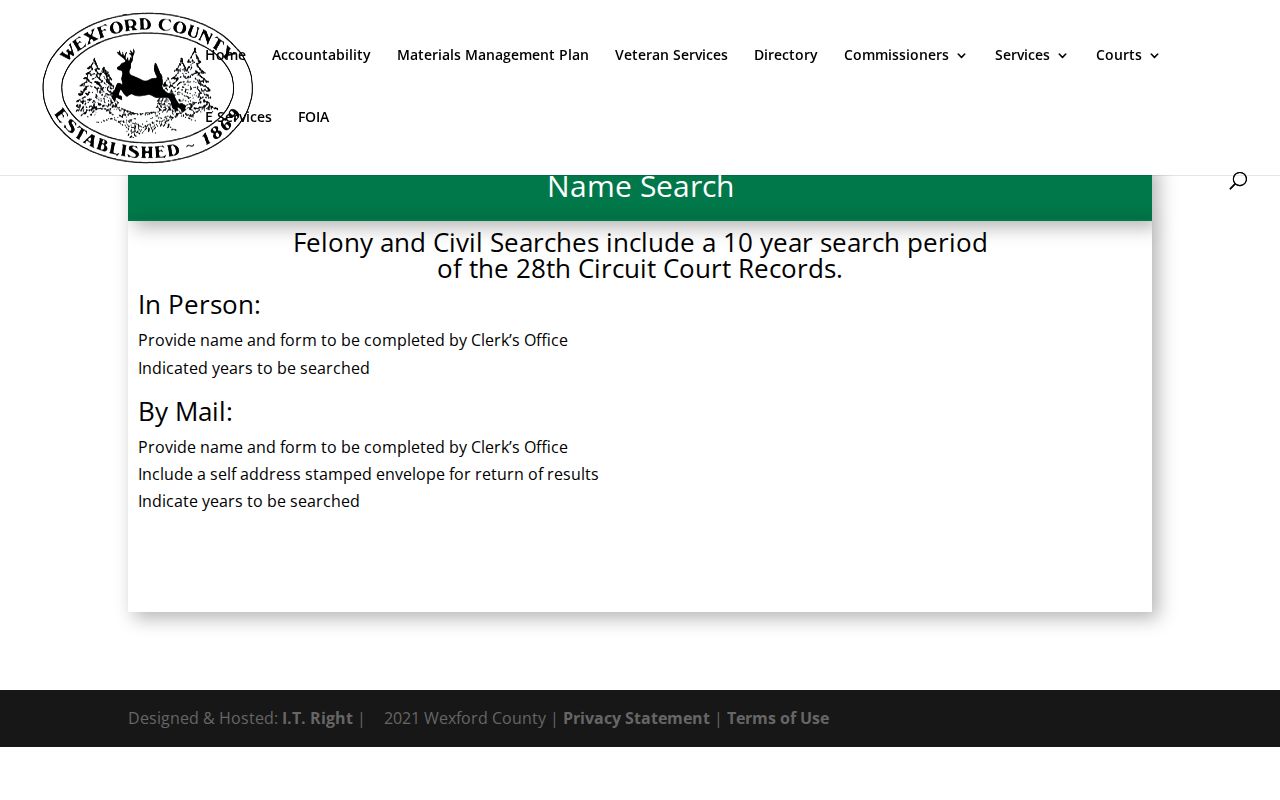Open the Terms of Use link
Image resolution: width=1280 pixels, height=800 pixels.
point(778,718)
